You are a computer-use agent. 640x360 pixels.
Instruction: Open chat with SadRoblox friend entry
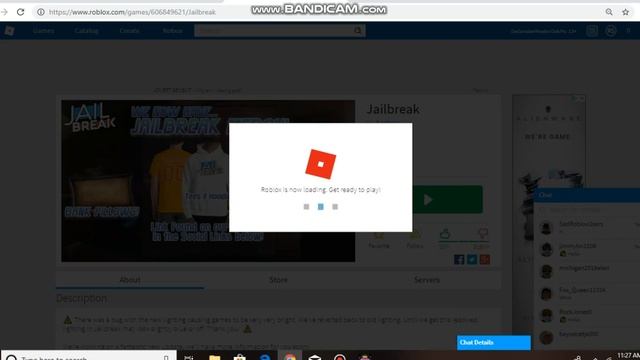pos(587,227)
